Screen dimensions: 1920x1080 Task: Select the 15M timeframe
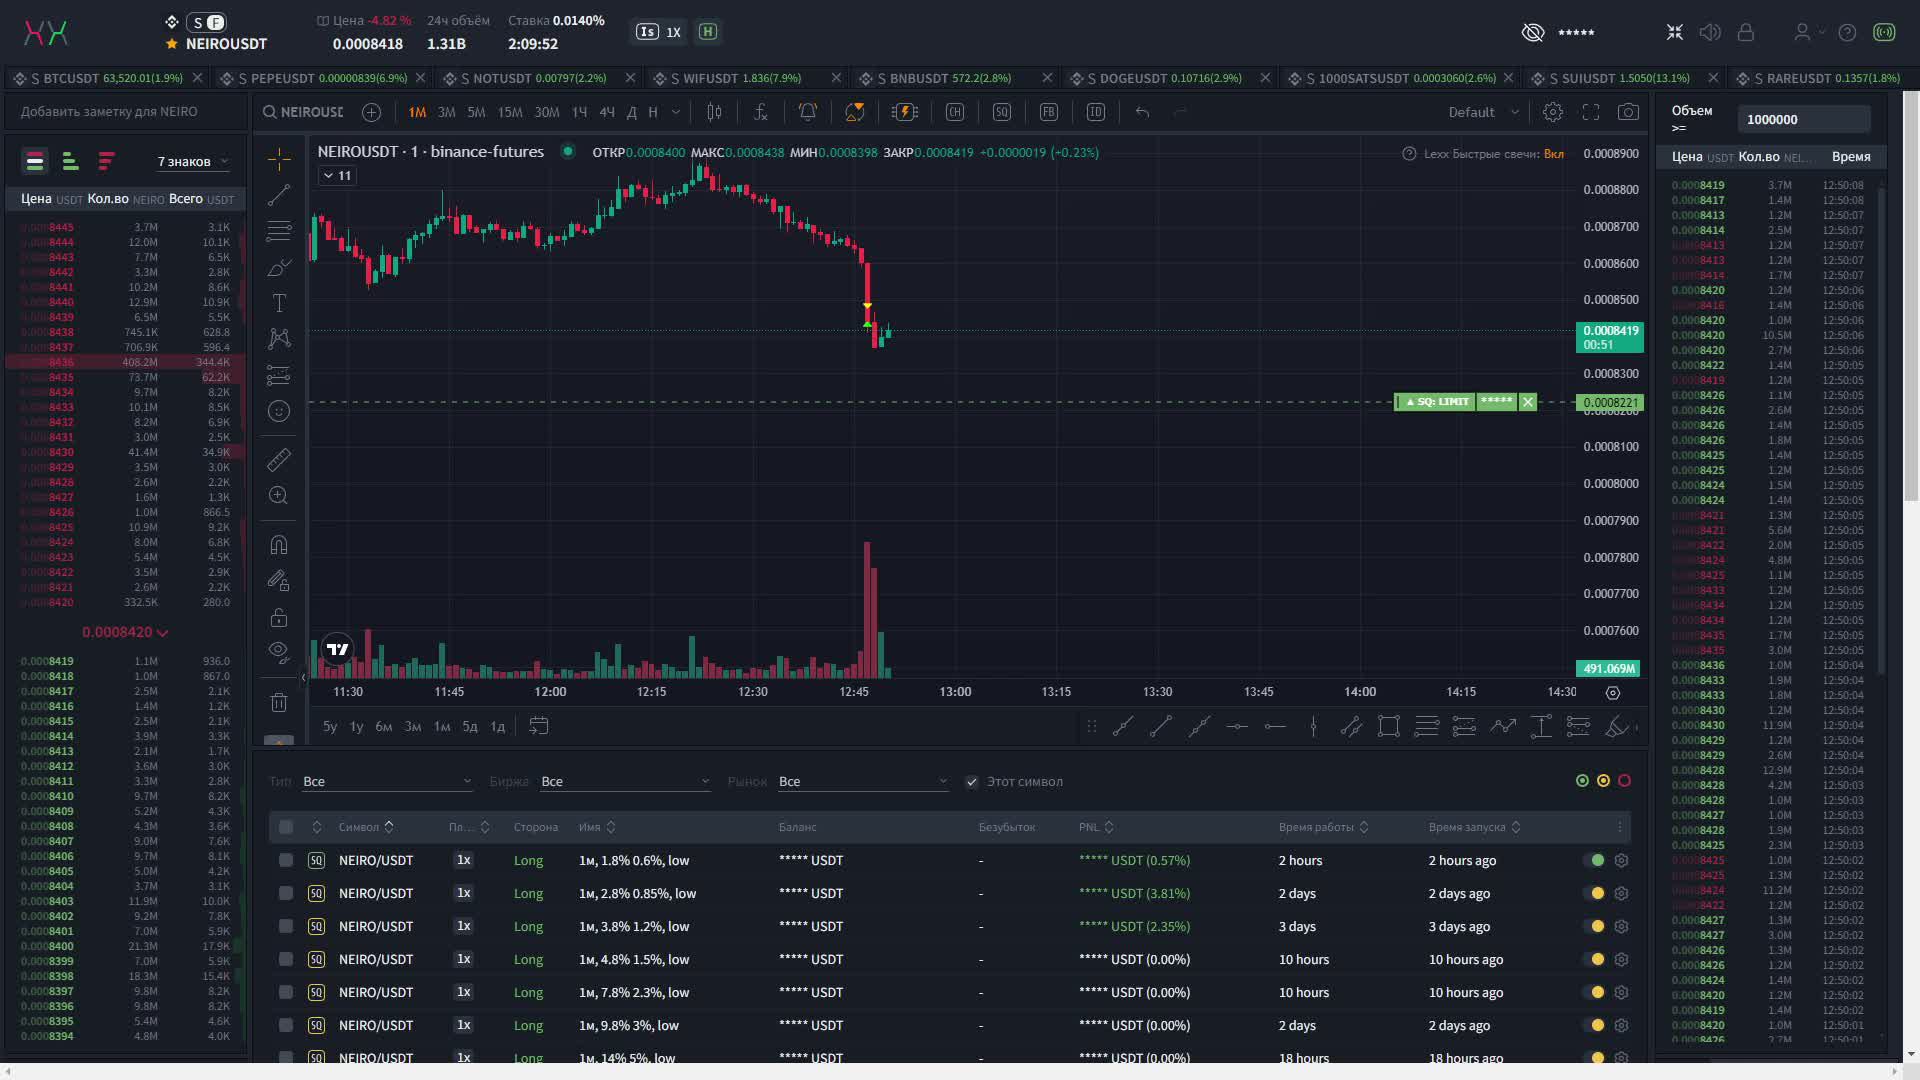coord(510,112)
